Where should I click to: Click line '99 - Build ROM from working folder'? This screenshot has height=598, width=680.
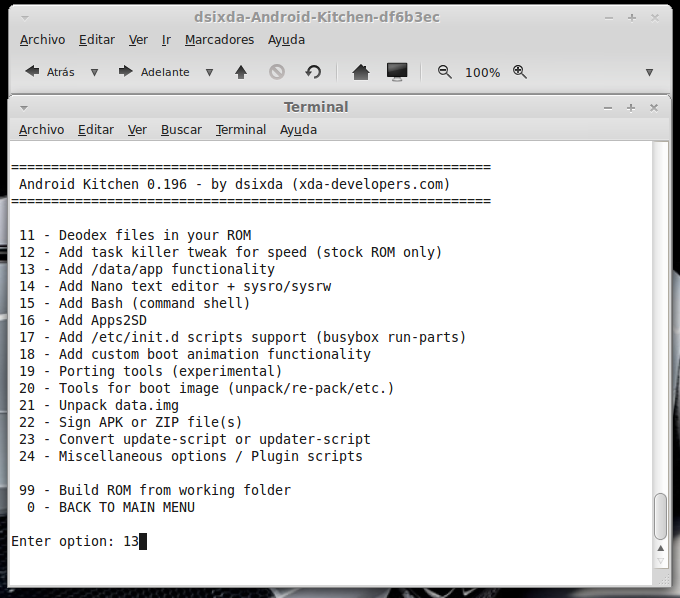(x=155, y=490)
